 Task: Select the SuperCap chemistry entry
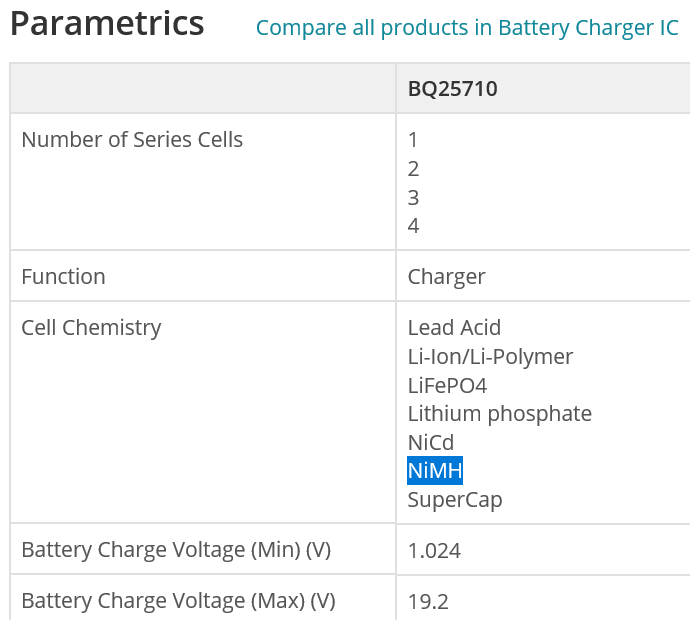455,500
